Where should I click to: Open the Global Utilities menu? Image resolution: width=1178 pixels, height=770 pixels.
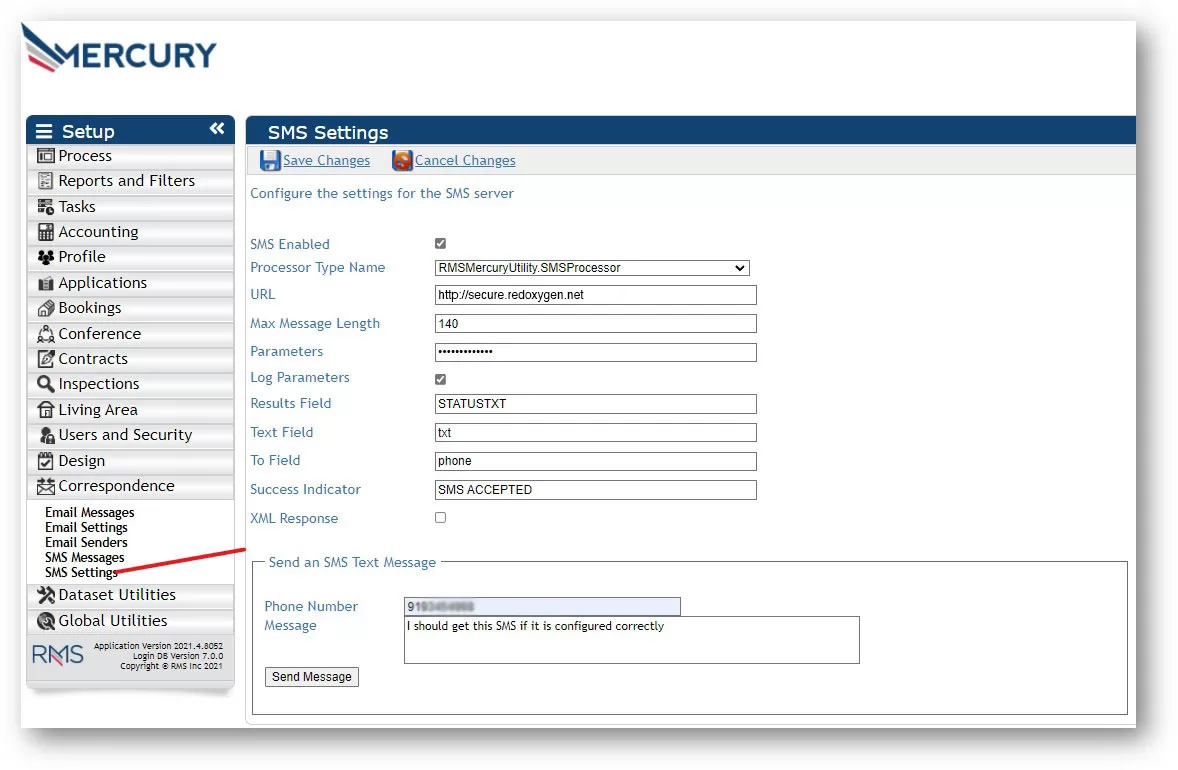[131, 621]
